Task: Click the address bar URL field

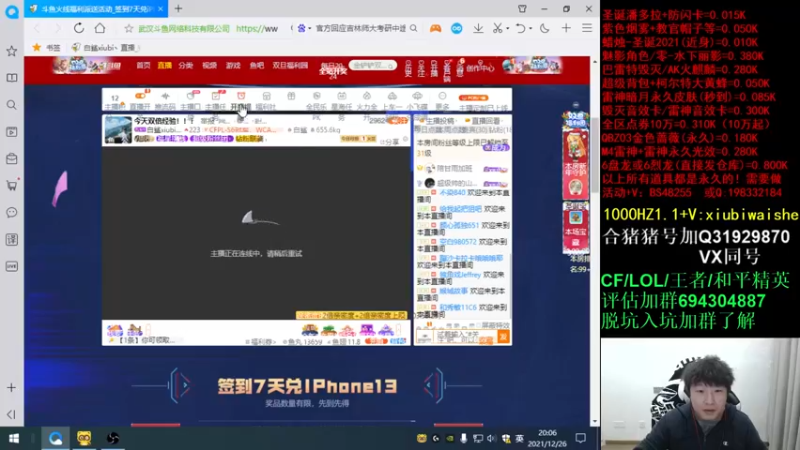Action: 209,29
